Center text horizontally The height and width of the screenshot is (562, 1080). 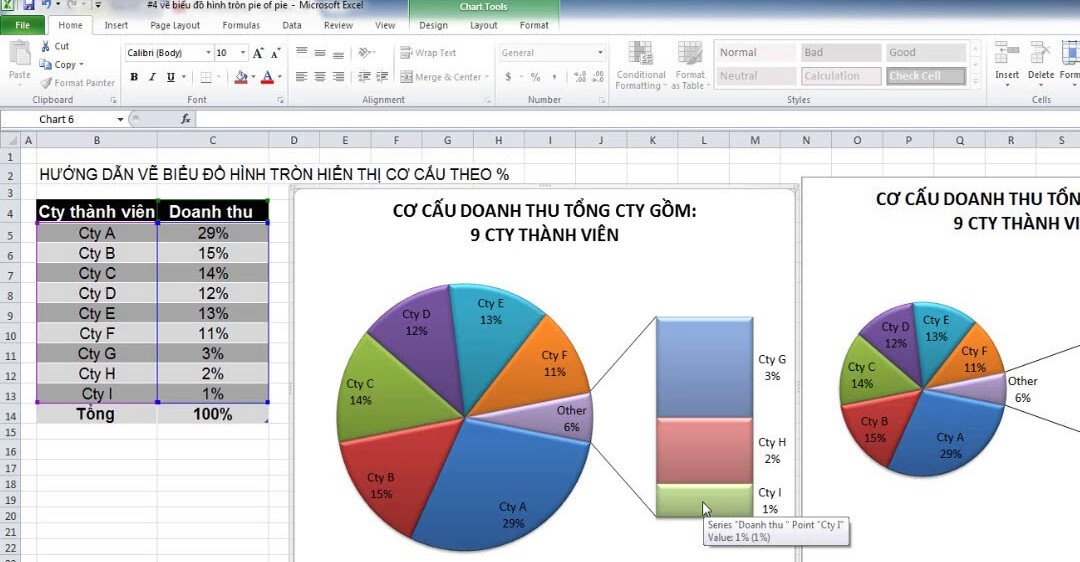[320, 76]
